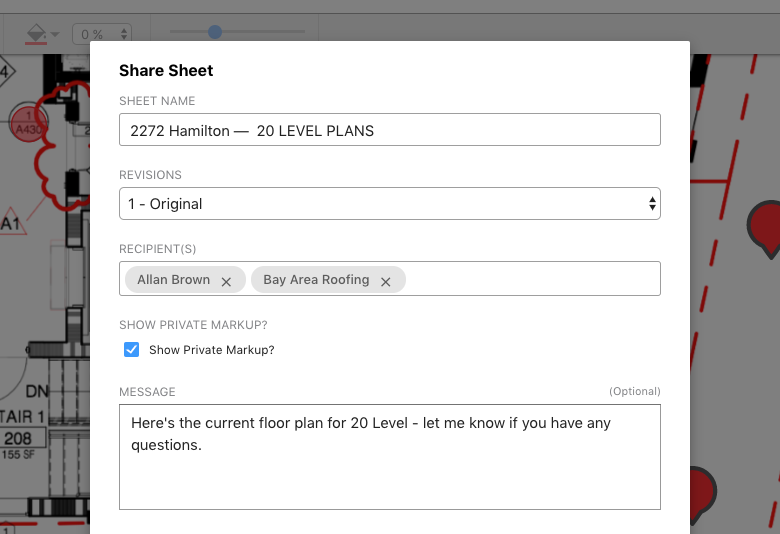Viewport: 780px width, 534px height.
Task: Click in the Sheet Name field
Action: pos(389,130)
